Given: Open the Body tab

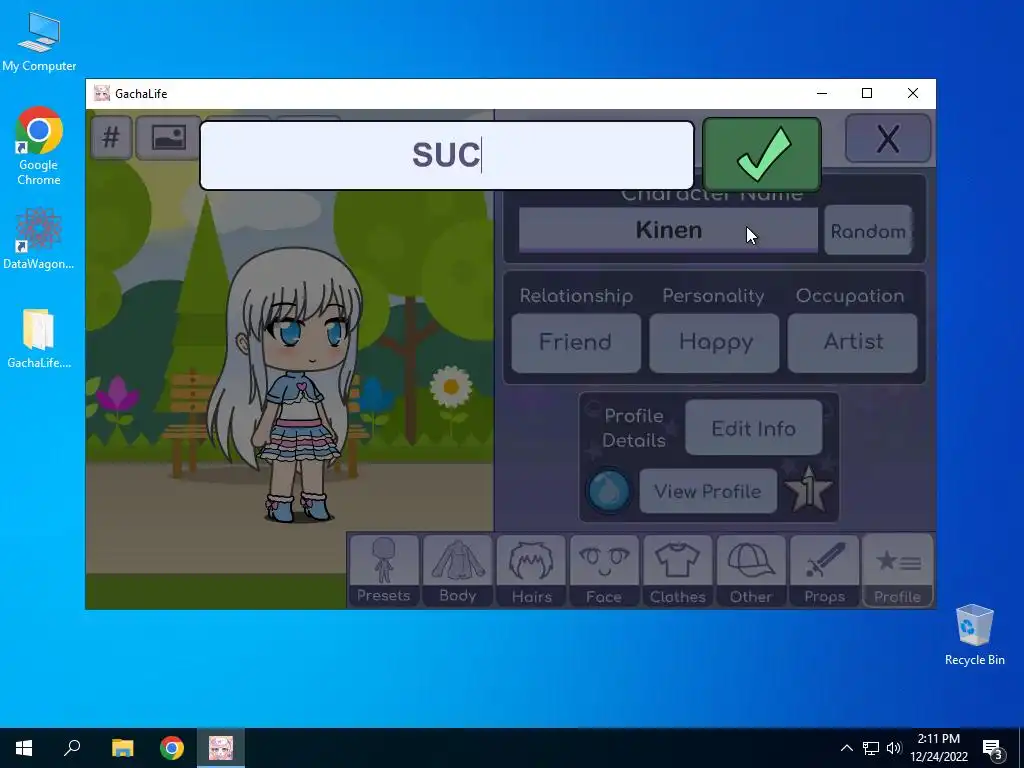Looking at the screenshot, I should (457, 571).
